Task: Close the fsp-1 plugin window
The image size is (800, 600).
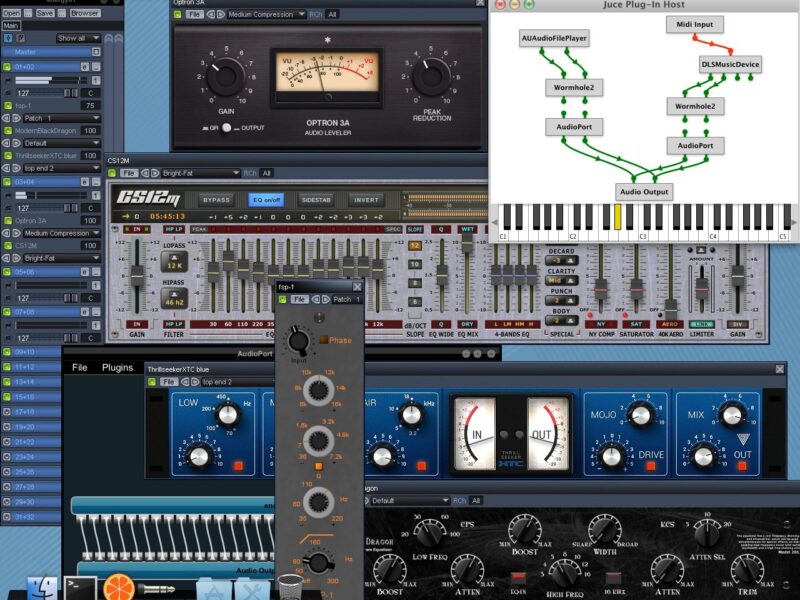Action: [357, 286]
